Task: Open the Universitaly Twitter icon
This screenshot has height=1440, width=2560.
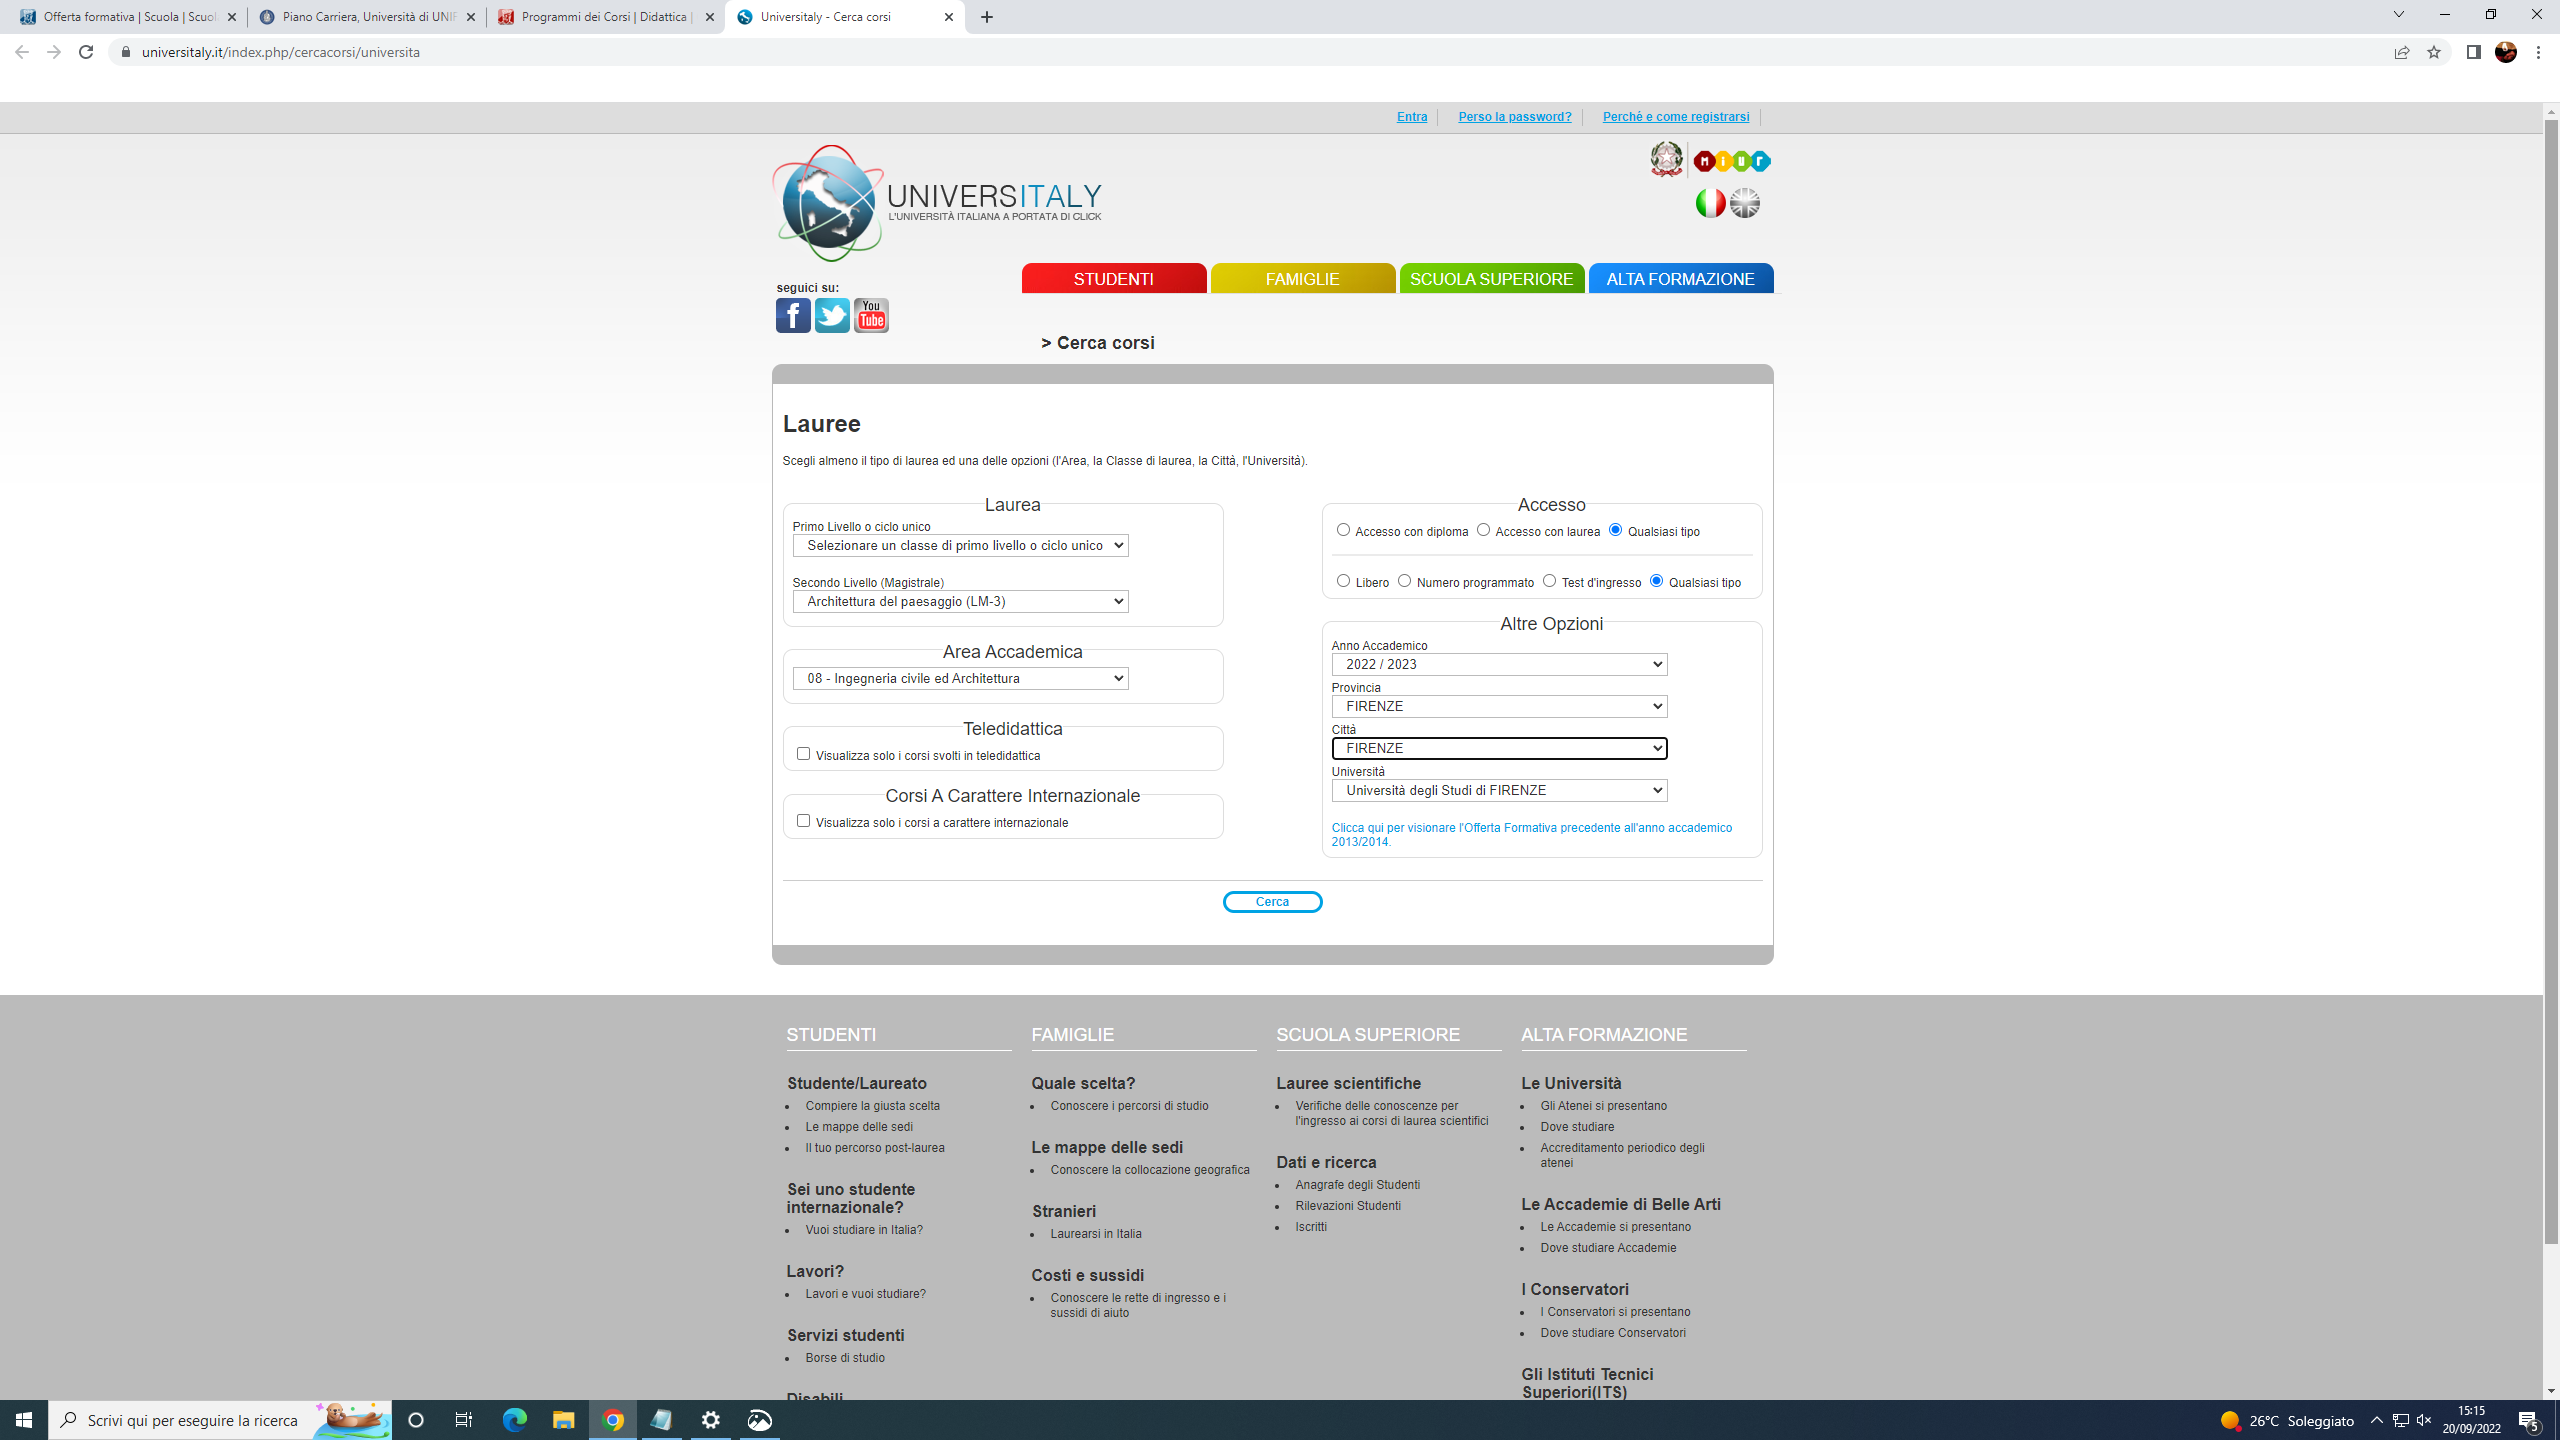Action: tap(832, 316)
